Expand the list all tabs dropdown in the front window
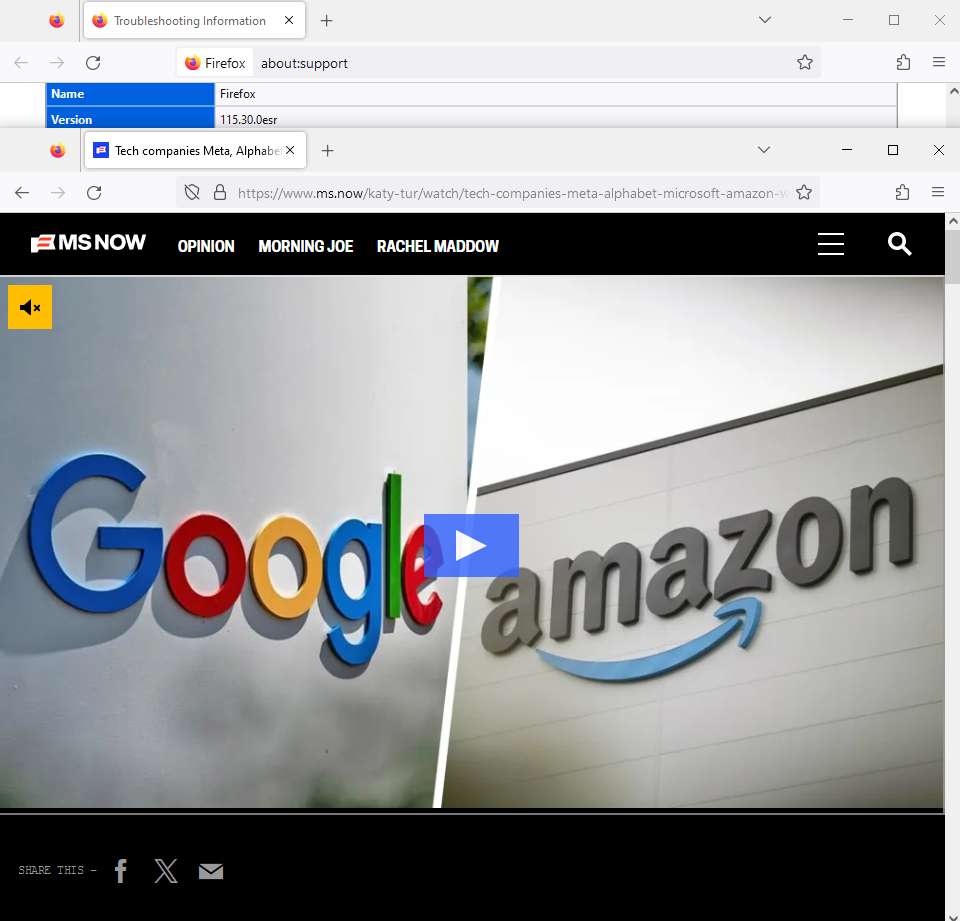960x921 pixels. click(763, 150)
